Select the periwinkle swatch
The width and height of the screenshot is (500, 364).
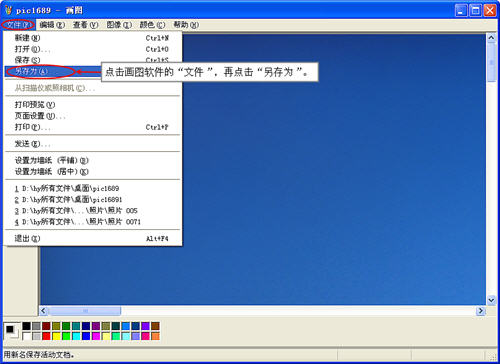point(136,336)
